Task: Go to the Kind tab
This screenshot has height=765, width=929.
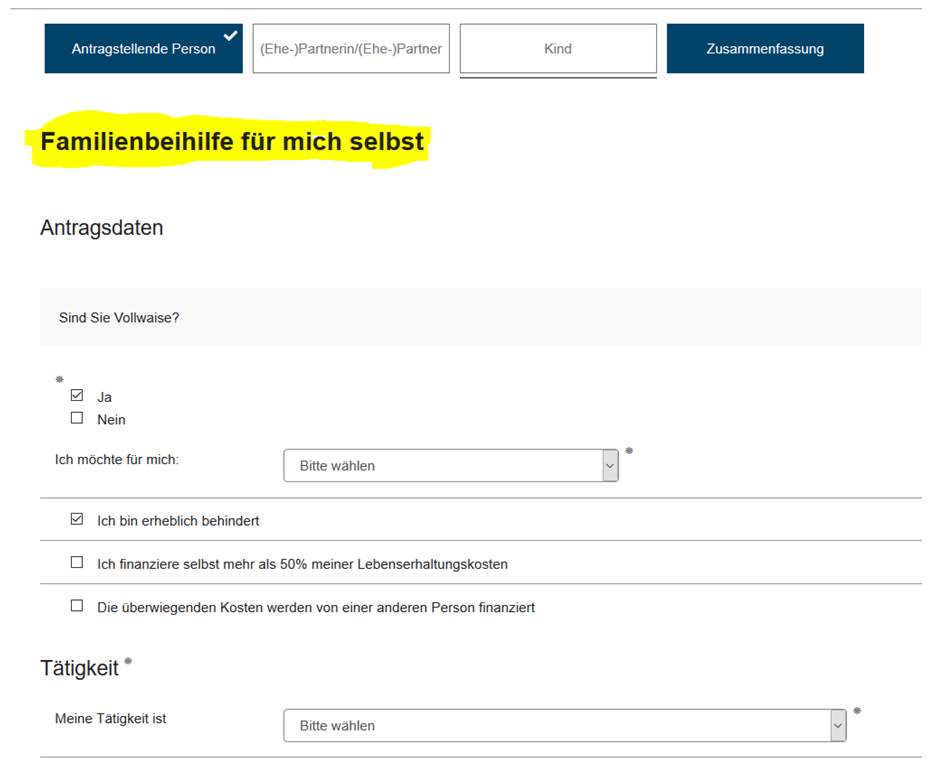Action: [558, 49]
